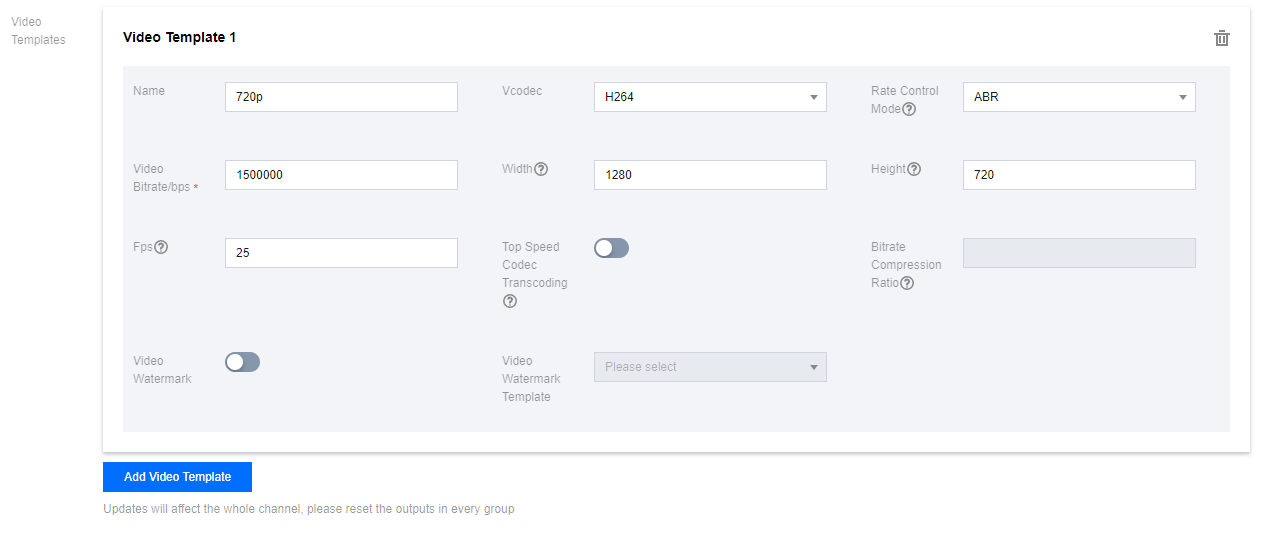Click the Video Template 1 heading

[x=179, y=37]
